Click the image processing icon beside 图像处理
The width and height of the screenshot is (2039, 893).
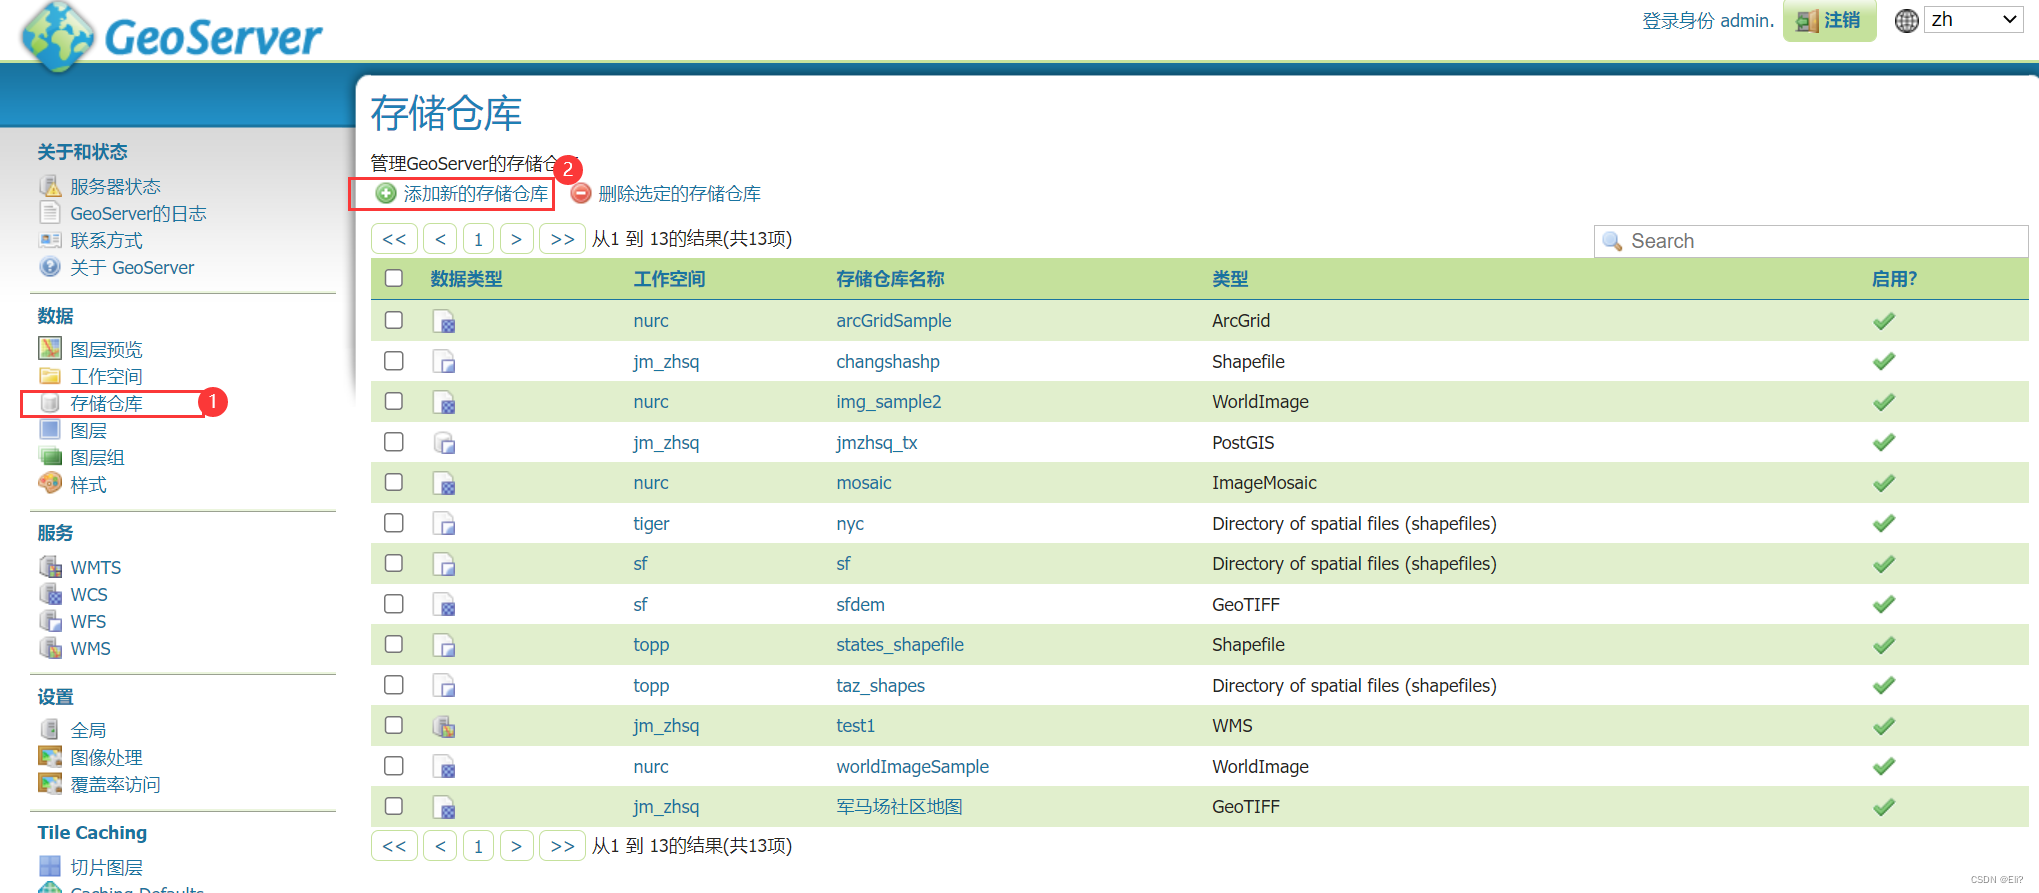(x=50, y=757)
